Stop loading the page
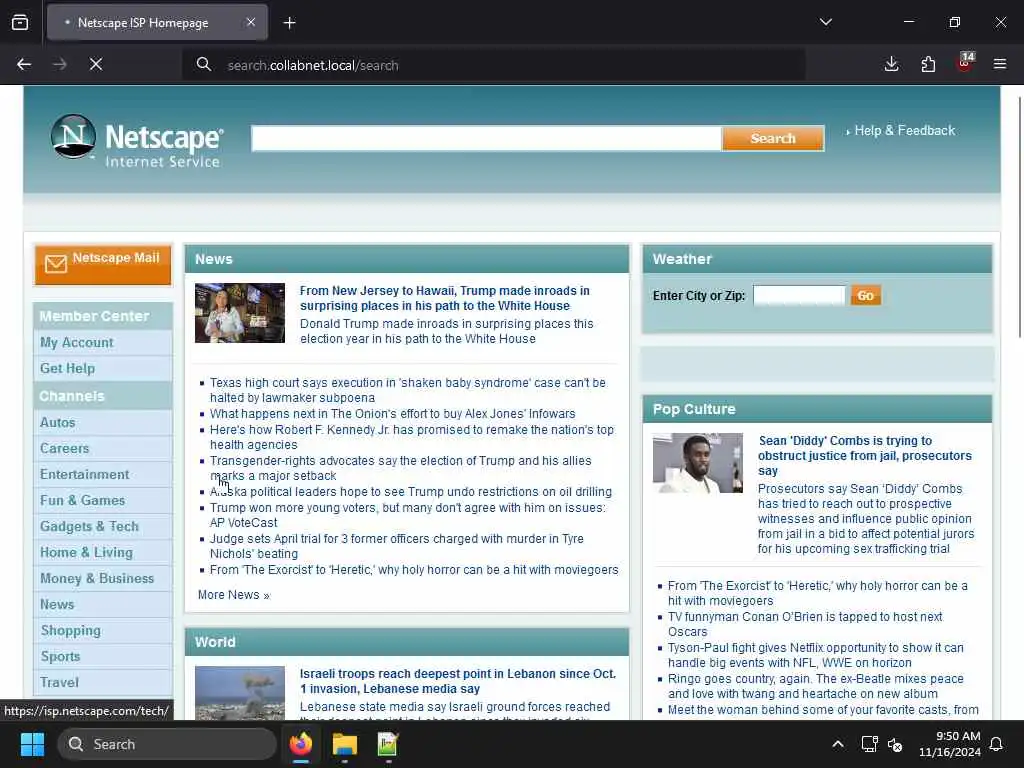 96,64
